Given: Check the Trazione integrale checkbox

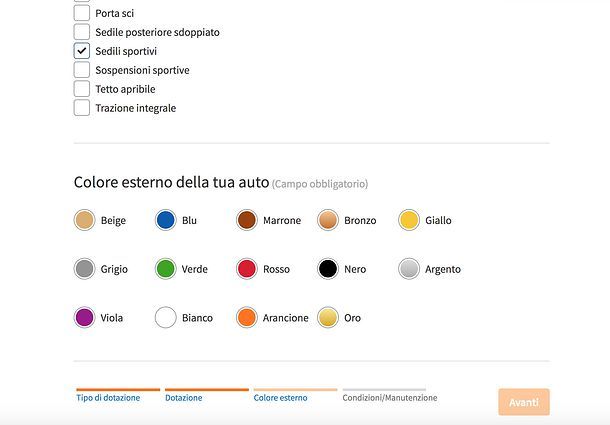Looking at the screenshot, I should point(82,108).
